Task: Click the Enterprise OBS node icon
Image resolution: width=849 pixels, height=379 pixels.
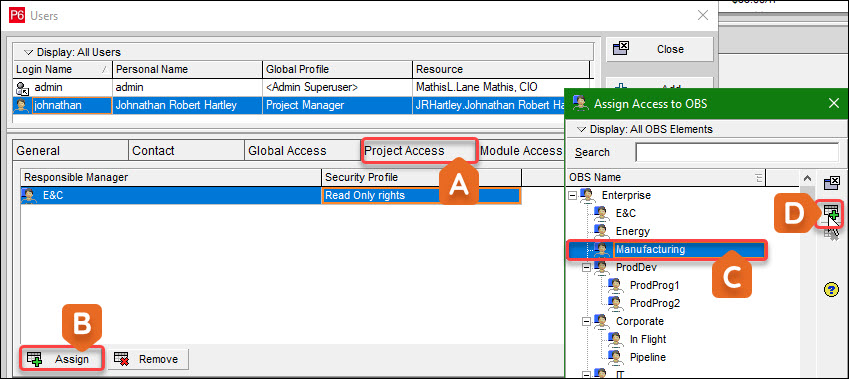Action: [x=586, y=195]
